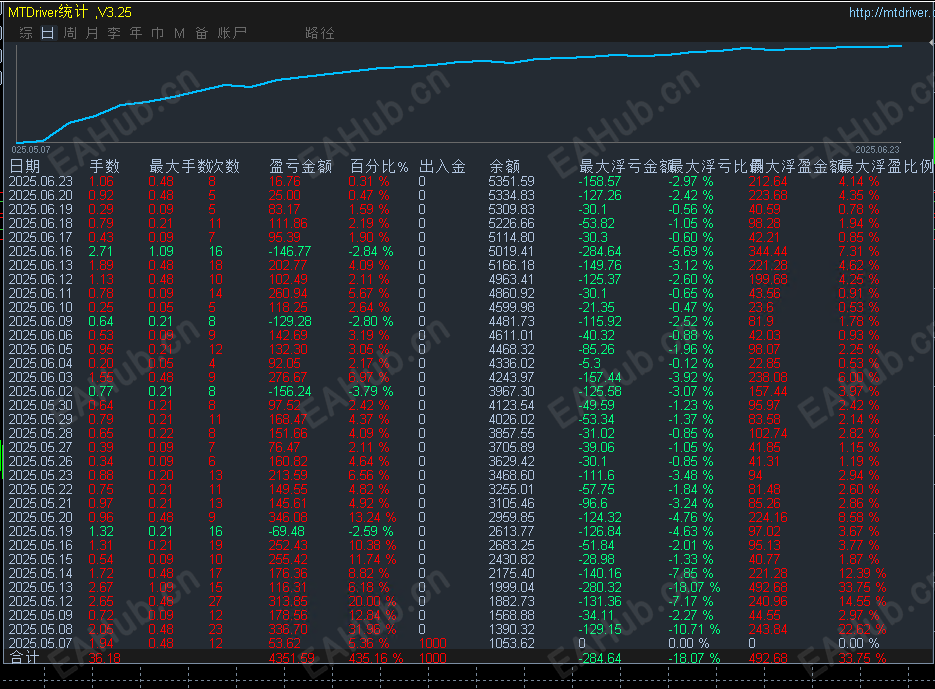935x689 pixels.
Task: Click the 巾 toolbar icon
Action: [157, 31]
